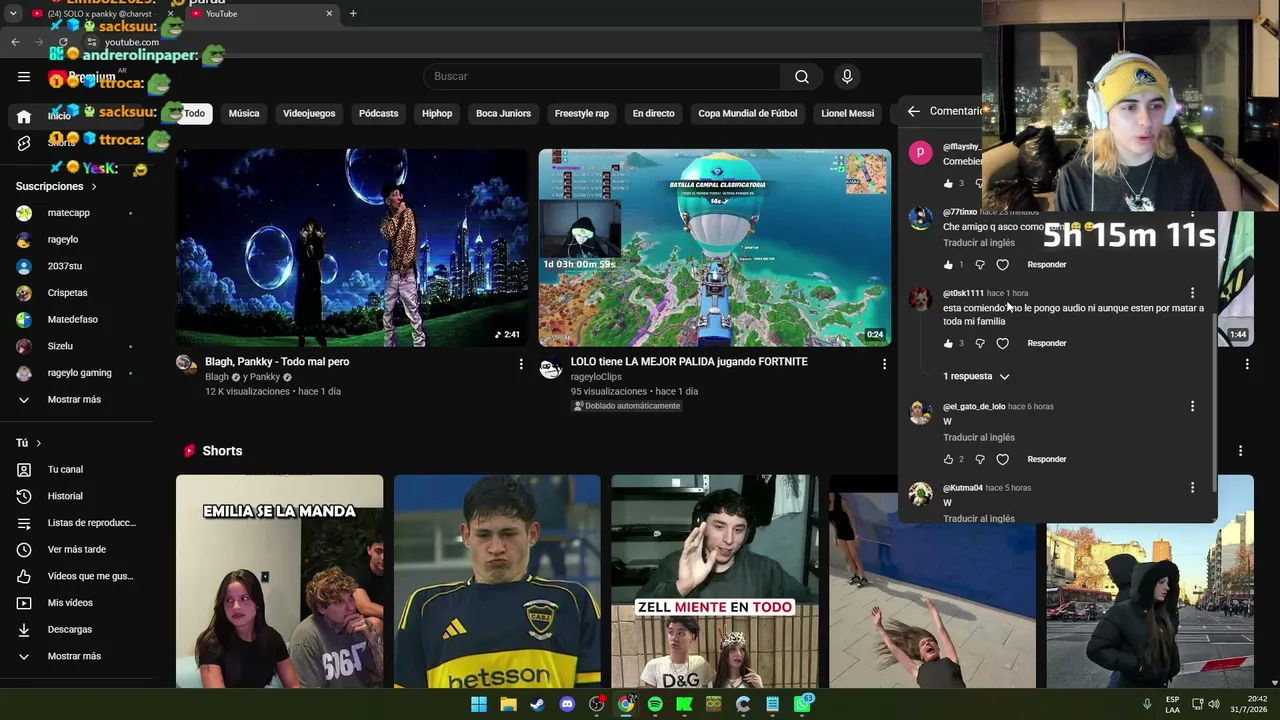Screen dimensions: 1280x720
Task: Heart the comment by @el_gato_de_lolo
Action: tap(1003, 460)
